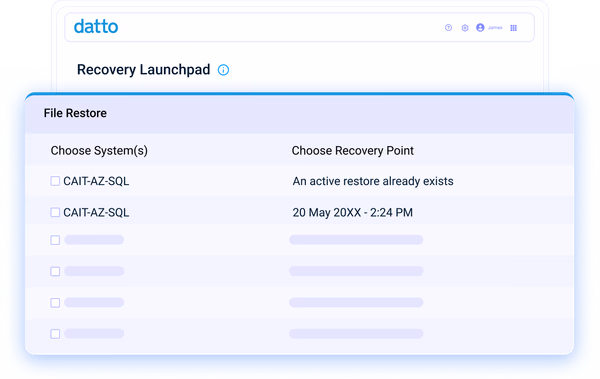The height and width of the screenshot is (379, 600).
Task: Click the James username label
Action: coord(495,28)
